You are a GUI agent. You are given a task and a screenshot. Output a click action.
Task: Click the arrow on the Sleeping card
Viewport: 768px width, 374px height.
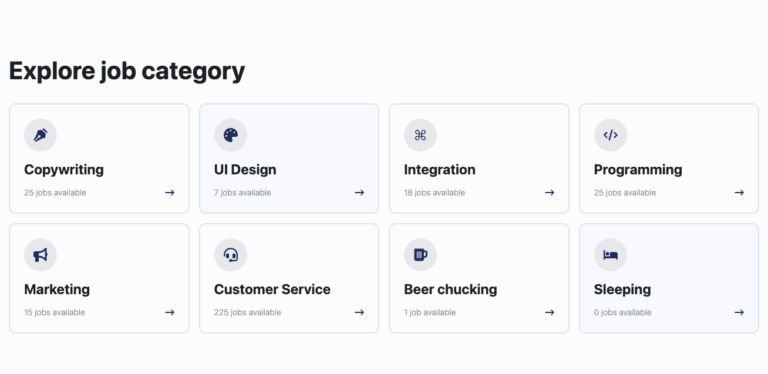pos(739,312)
